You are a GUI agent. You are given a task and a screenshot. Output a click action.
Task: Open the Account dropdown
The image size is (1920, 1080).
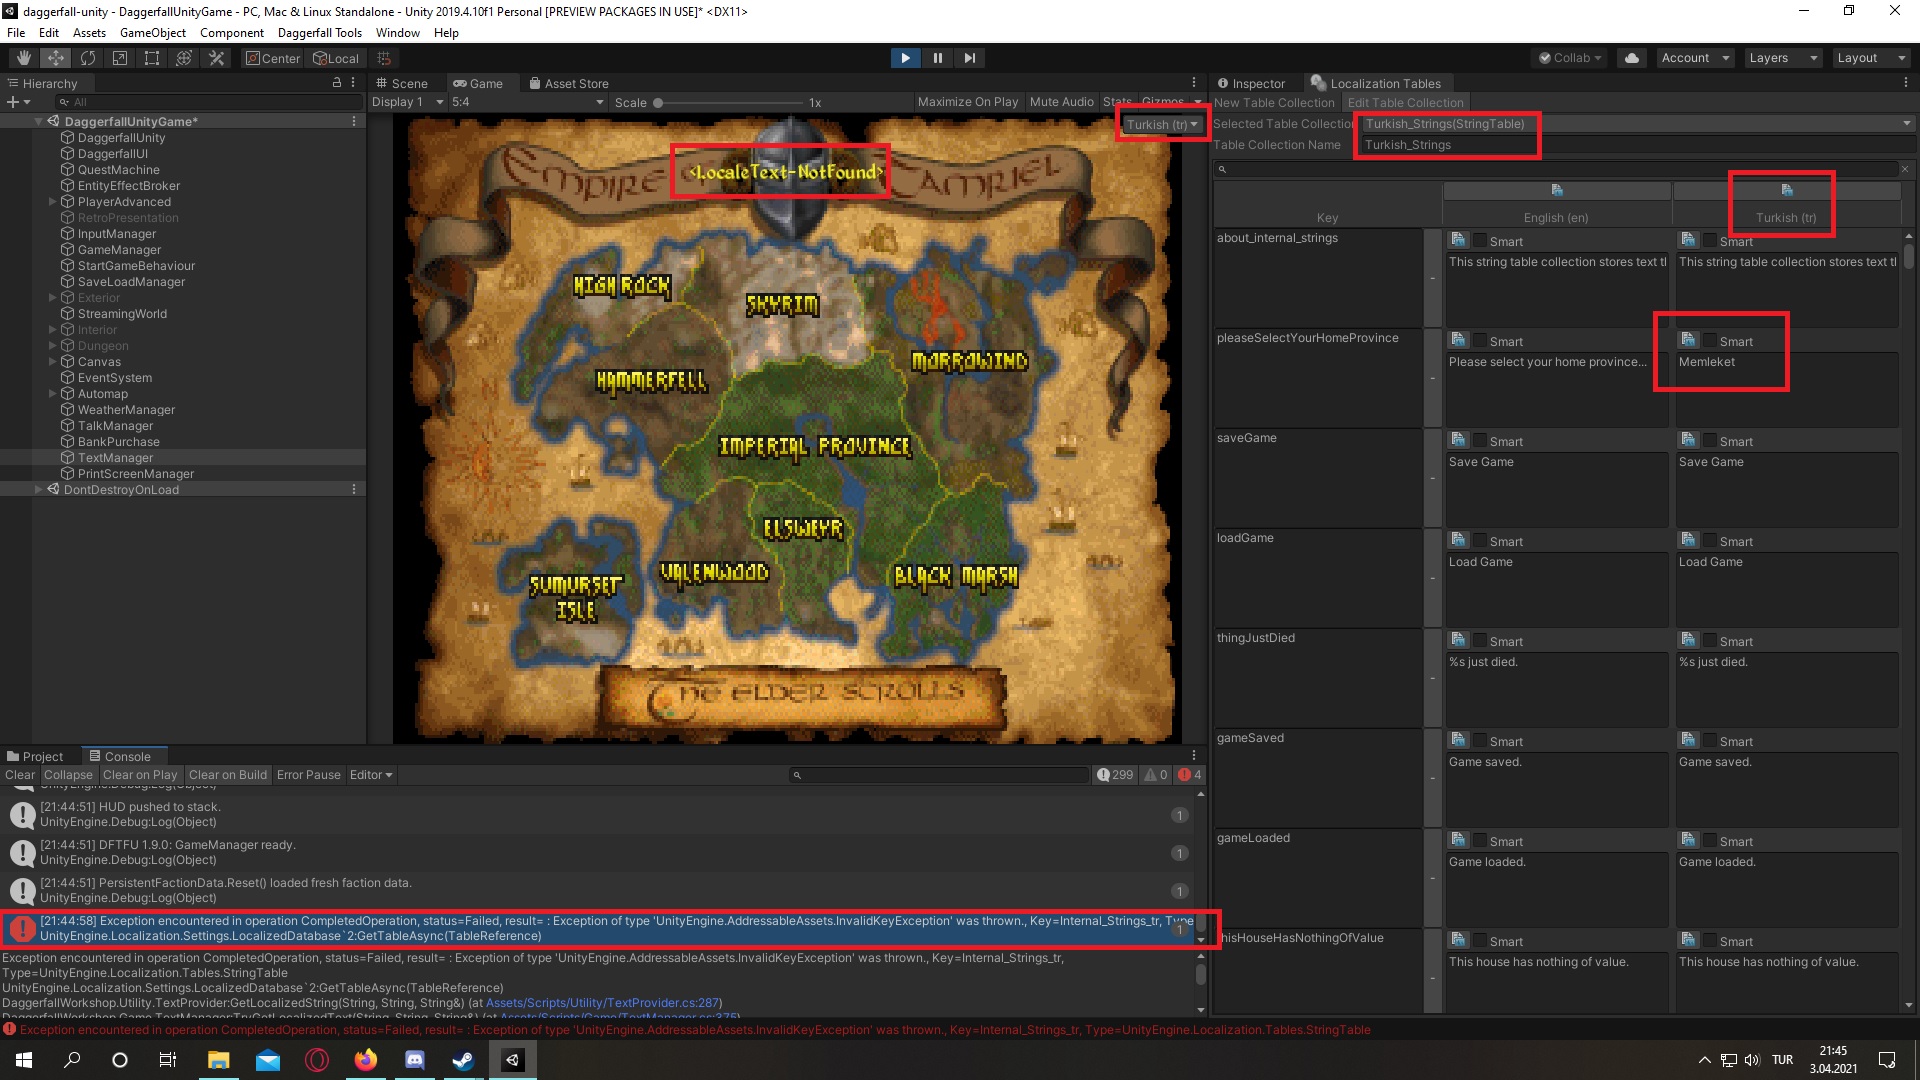click(1694, 58)
